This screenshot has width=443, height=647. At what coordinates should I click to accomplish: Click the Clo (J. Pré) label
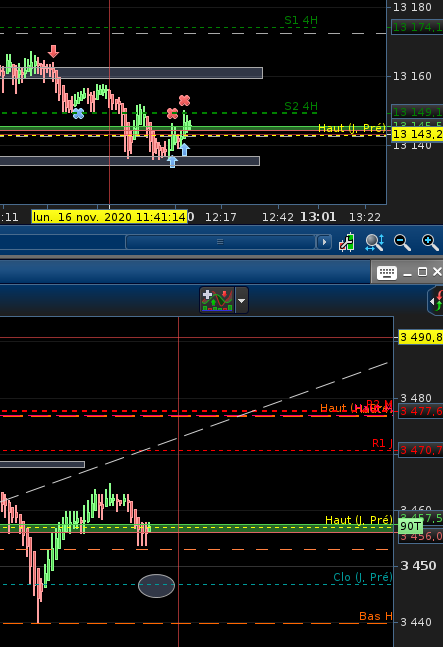click(363, 577)
